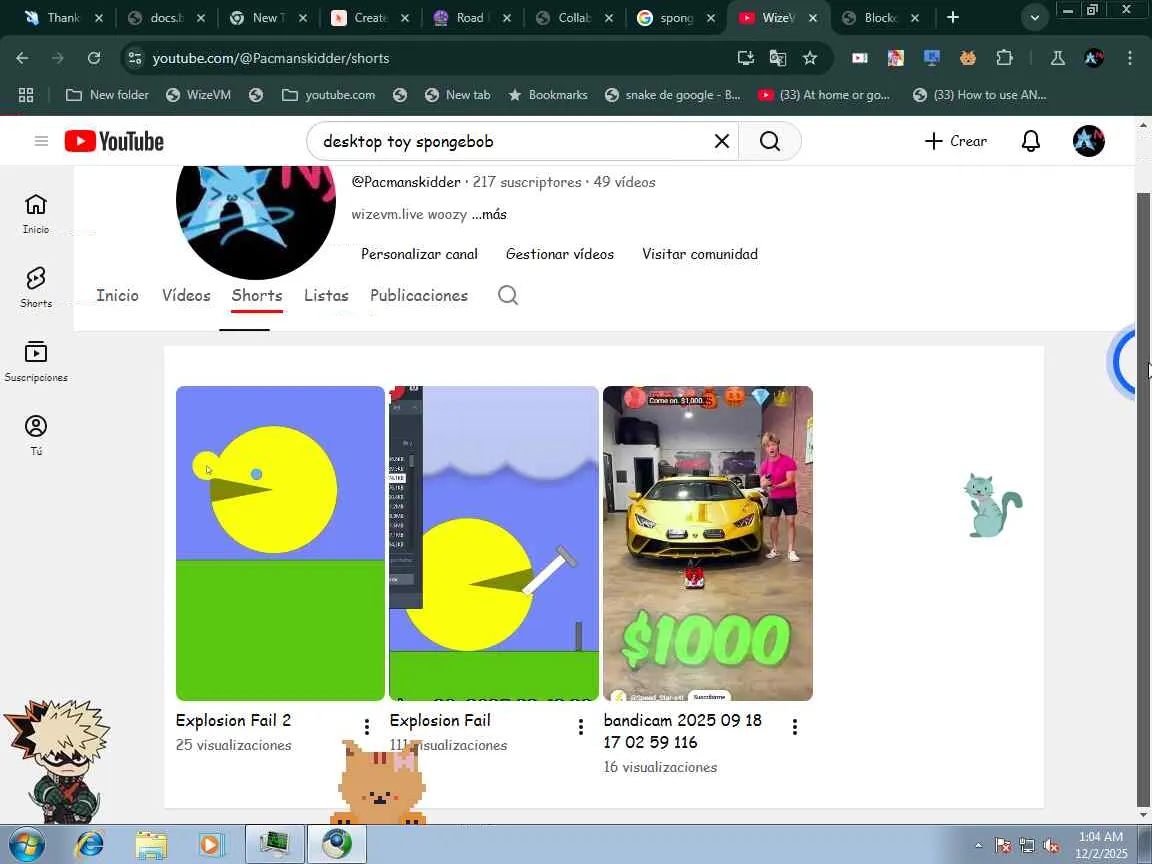Viewport: 1152px width, 864px height.
Task: Click Personalizar canal button
Action: [x=420, y=254]
